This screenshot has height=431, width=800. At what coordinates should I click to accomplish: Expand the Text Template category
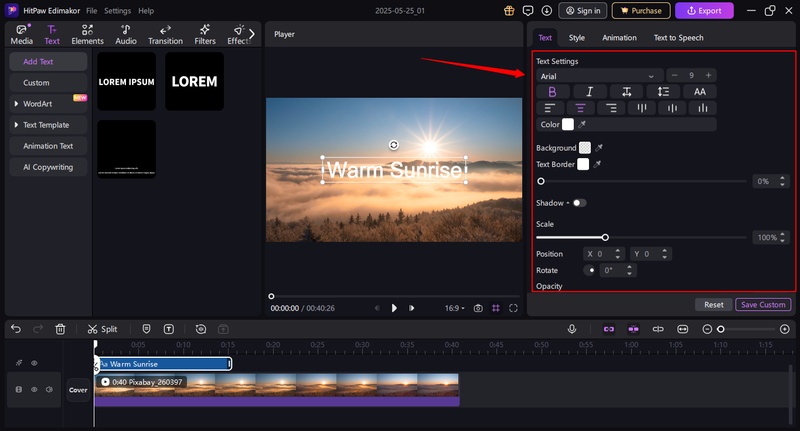16,125
